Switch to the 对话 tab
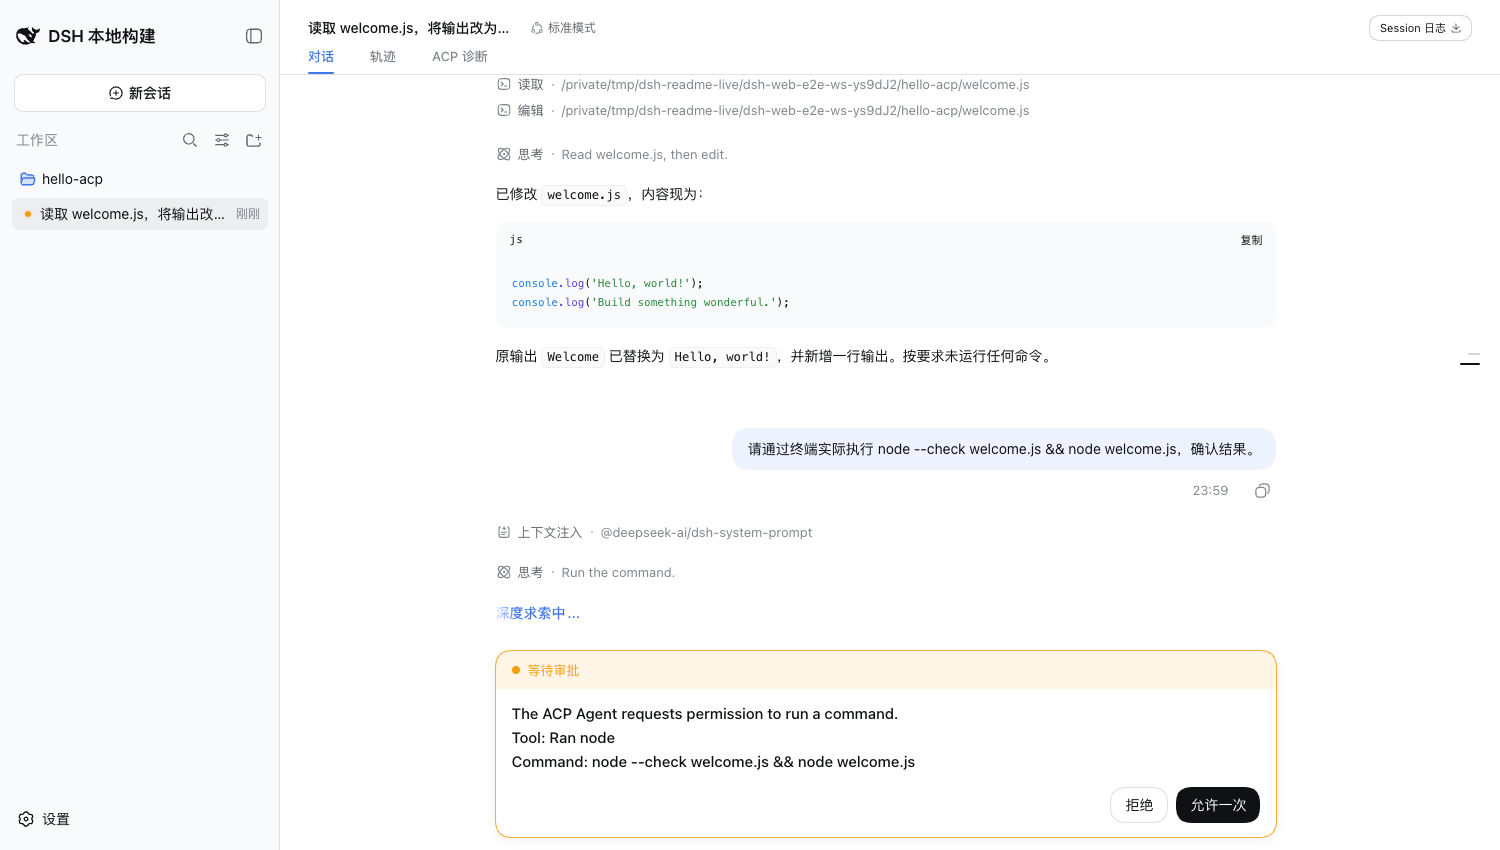The width and height of the screenshot is (1500, 850). (321, 57)
